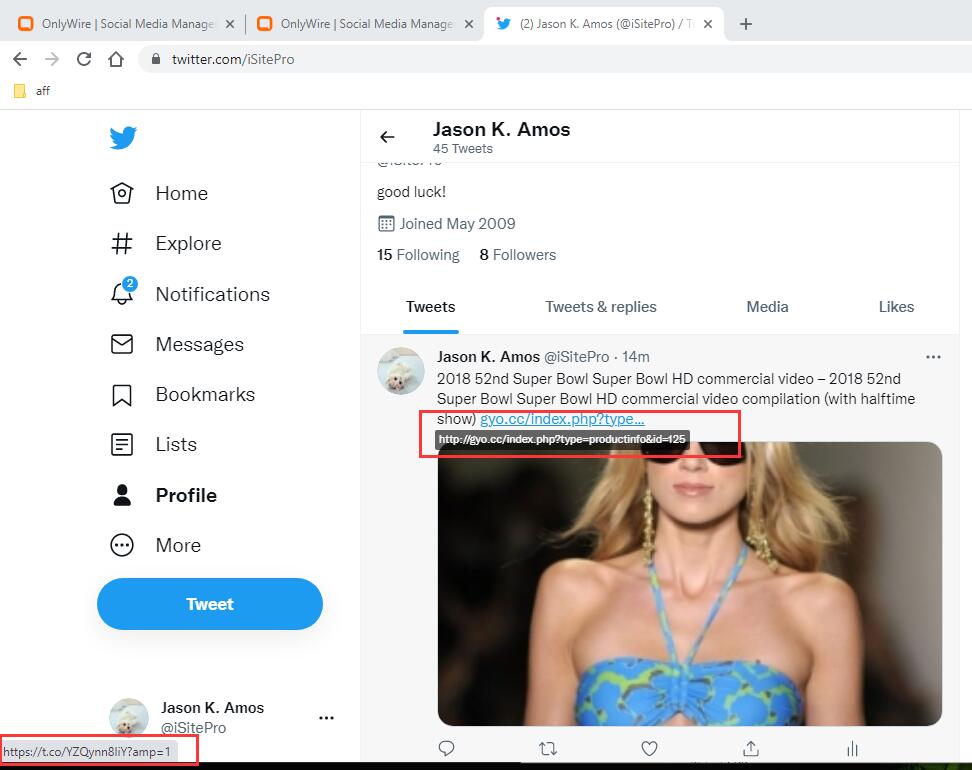
Task: Click the reply icon under the tweet
Action: pos(447,748)
